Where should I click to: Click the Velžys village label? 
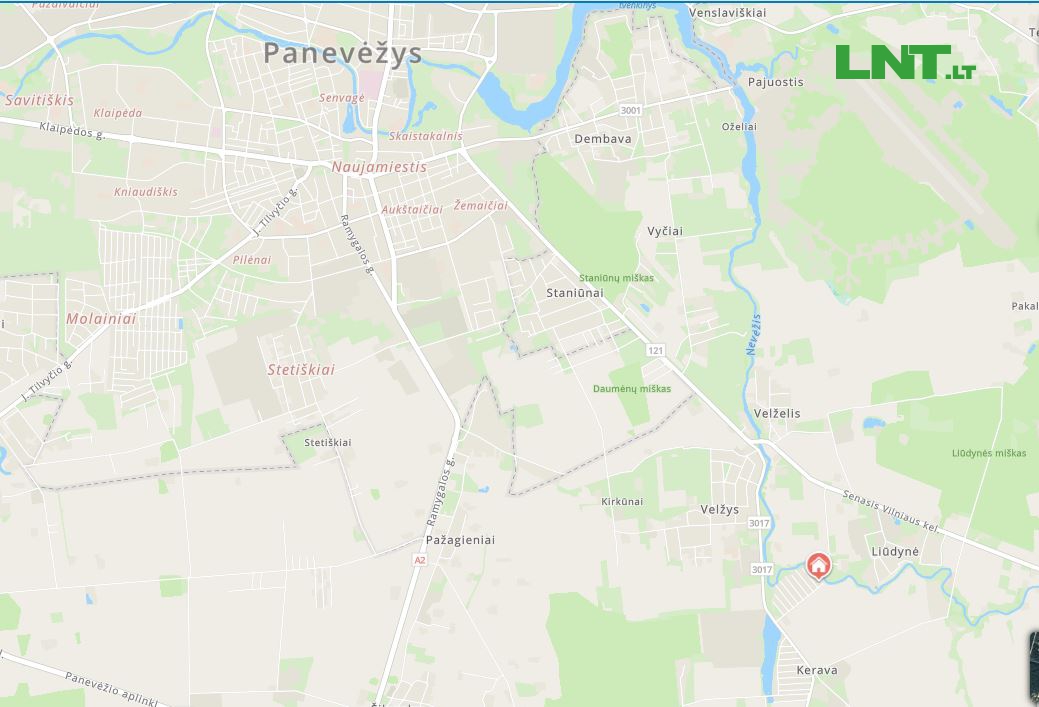tap(720, 510)
